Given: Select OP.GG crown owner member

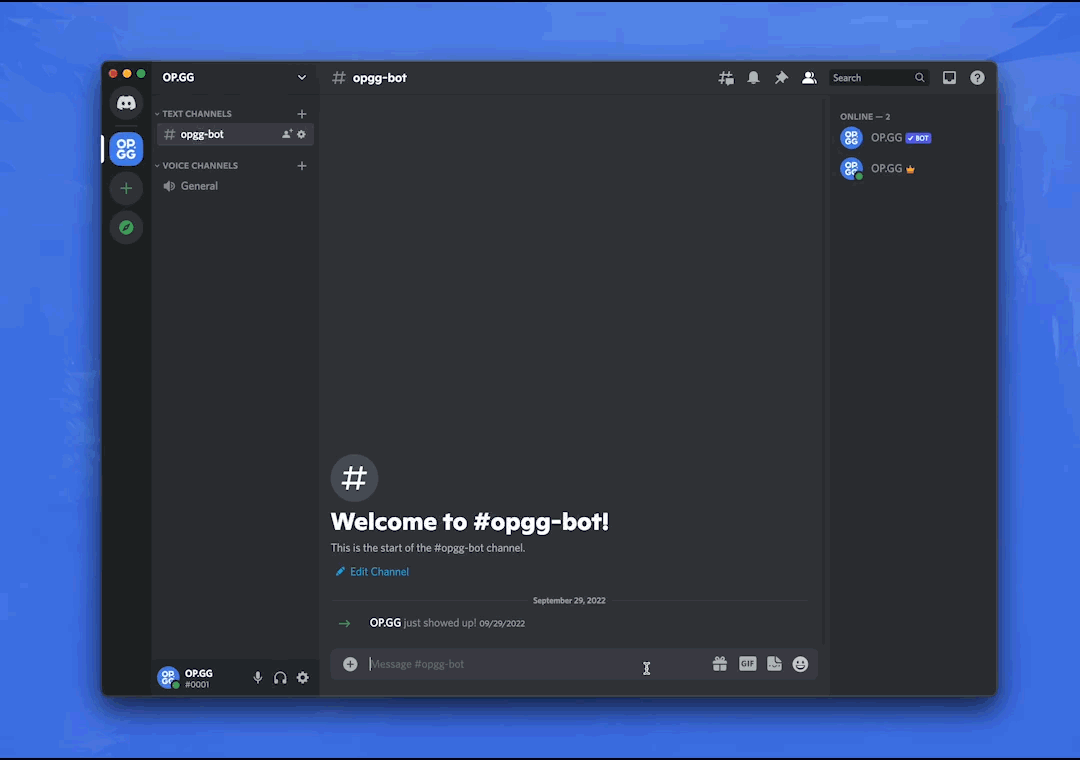Looking at the screenshot, I should coord(911,168).
